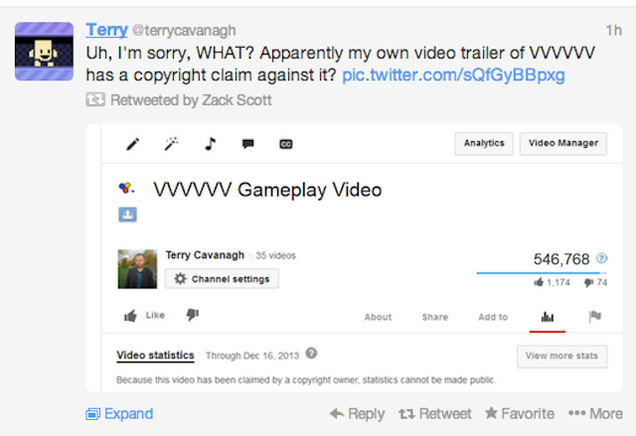Open the About tab
636x436 pixels.
click(378, 317)
